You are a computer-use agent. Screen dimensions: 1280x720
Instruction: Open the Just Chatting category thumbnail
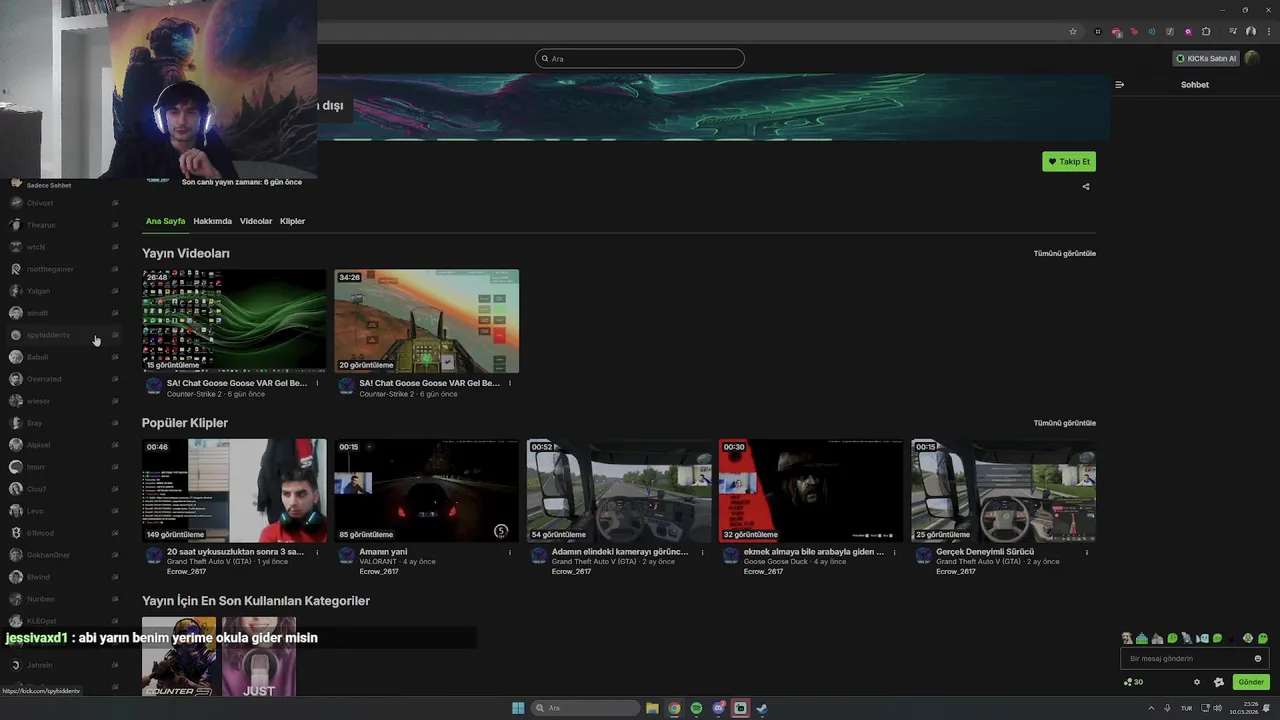coord(259,657)
